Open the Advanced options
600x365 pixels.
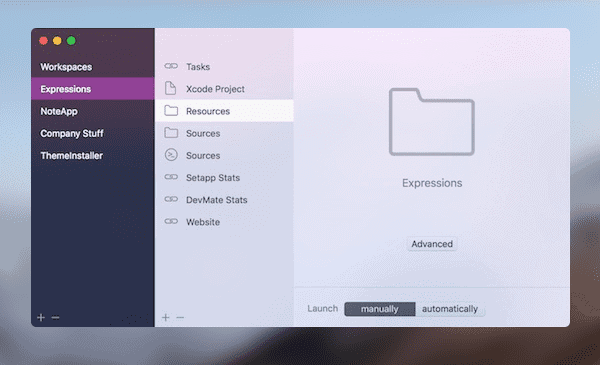click(x=432, y=244)
